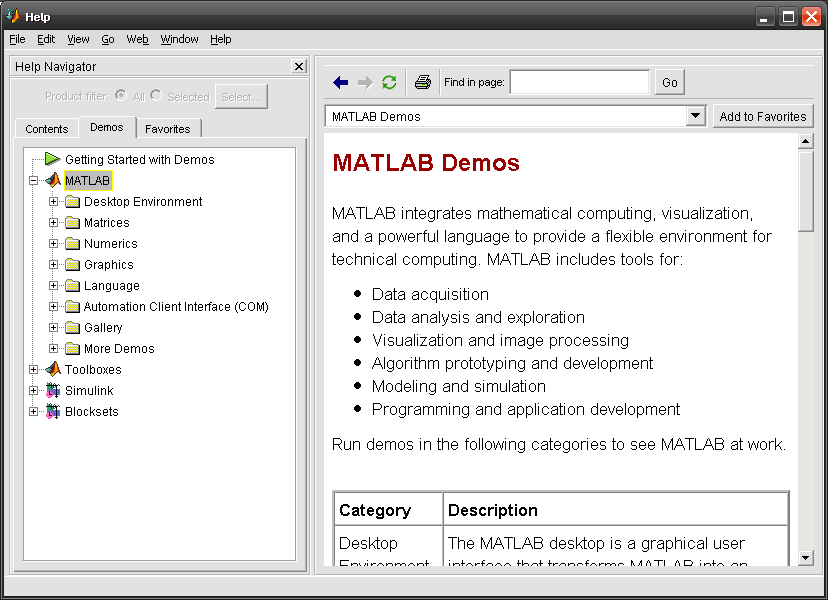Click the green Refresh icon
828x600 pixels.
[389, 83]
